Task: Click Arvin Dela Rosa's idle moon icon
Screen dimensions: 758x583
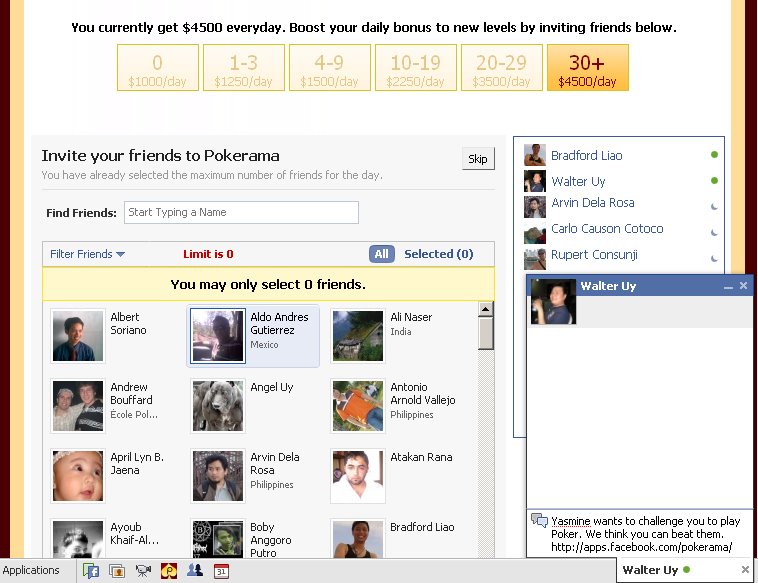Action: pos(714,206)
